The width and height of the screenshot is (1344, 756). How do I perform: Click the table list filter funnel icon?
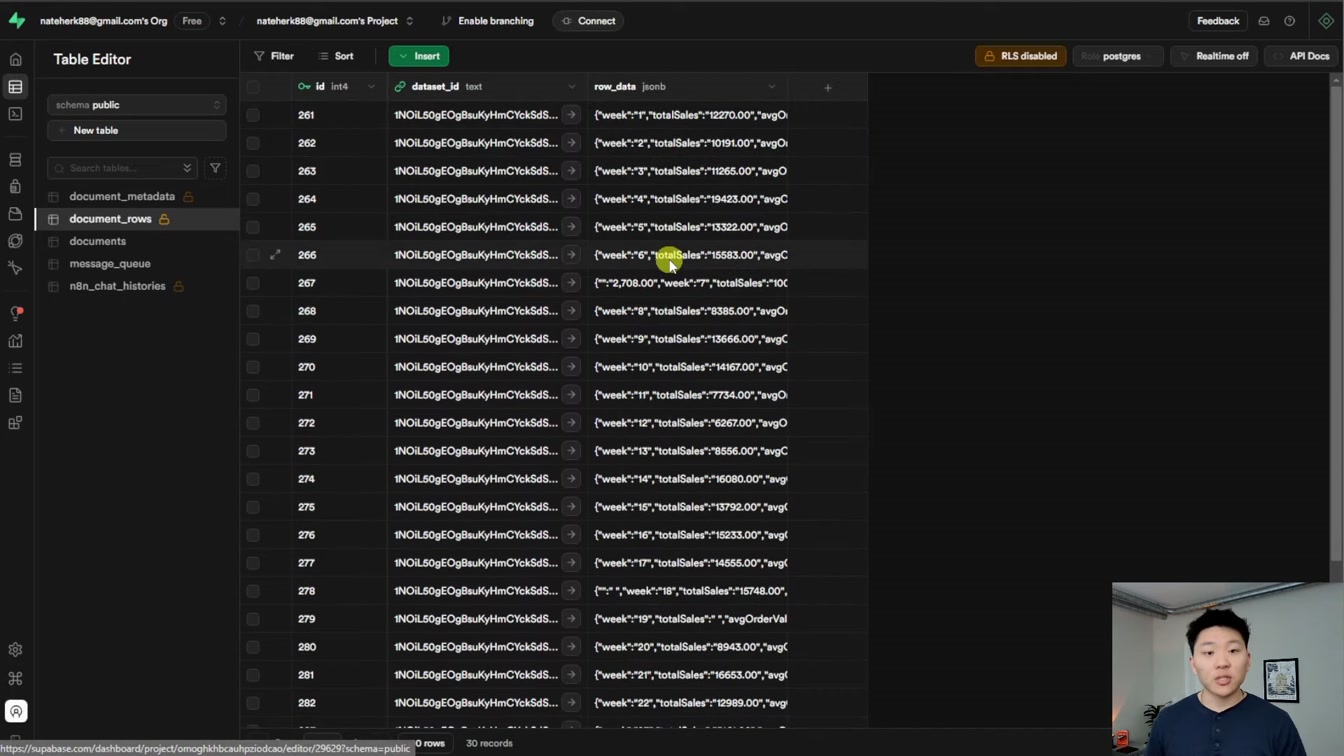pos(215,168)
